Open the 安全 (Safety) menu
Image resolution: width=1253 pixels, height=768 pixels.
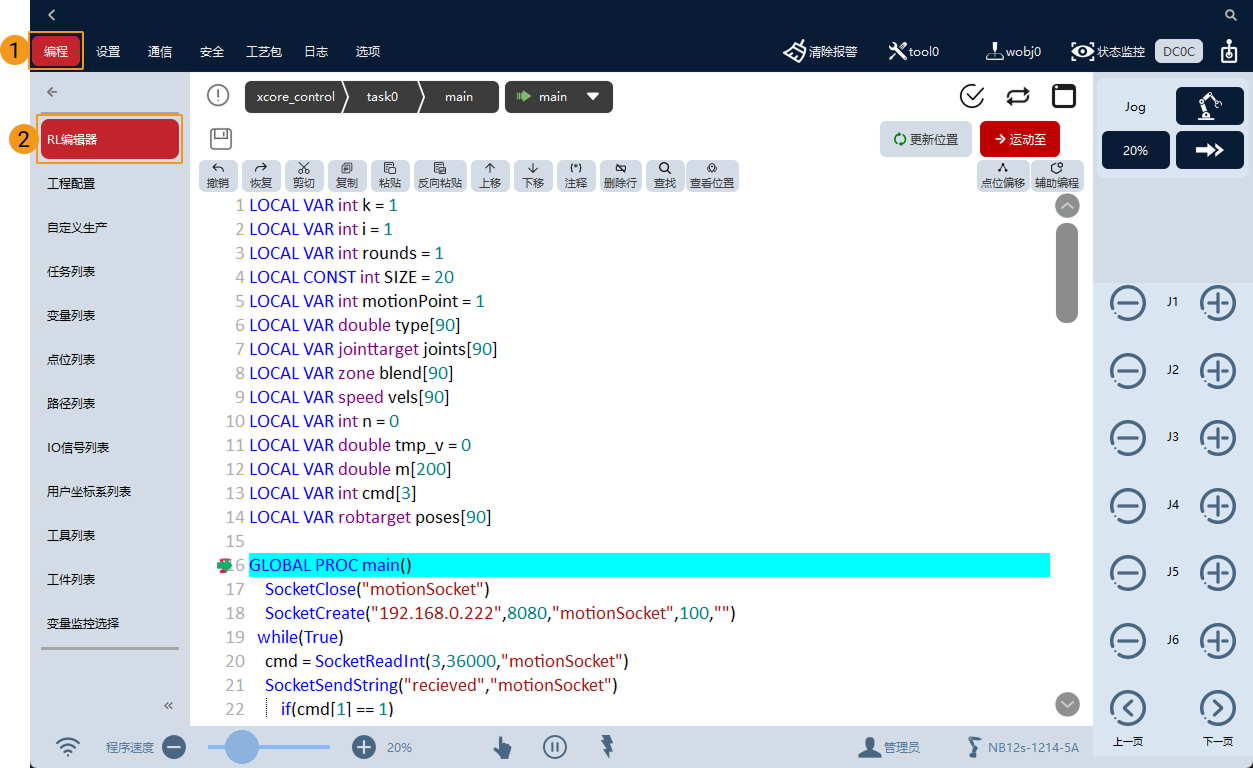point(212,51)
